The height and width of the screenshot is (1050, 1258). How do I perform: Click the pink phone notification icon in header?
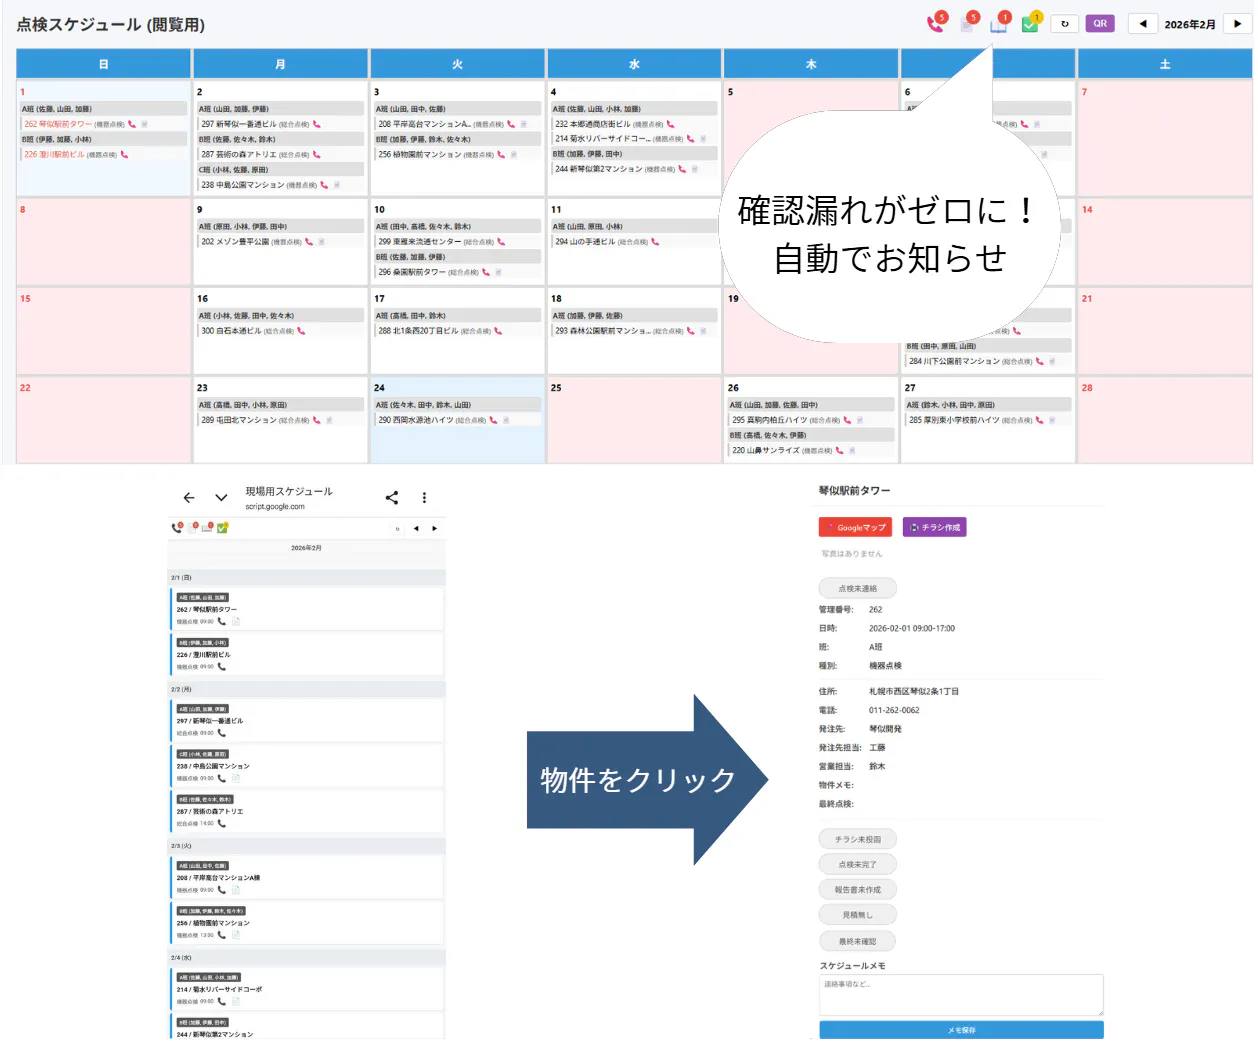click(935, 24)
